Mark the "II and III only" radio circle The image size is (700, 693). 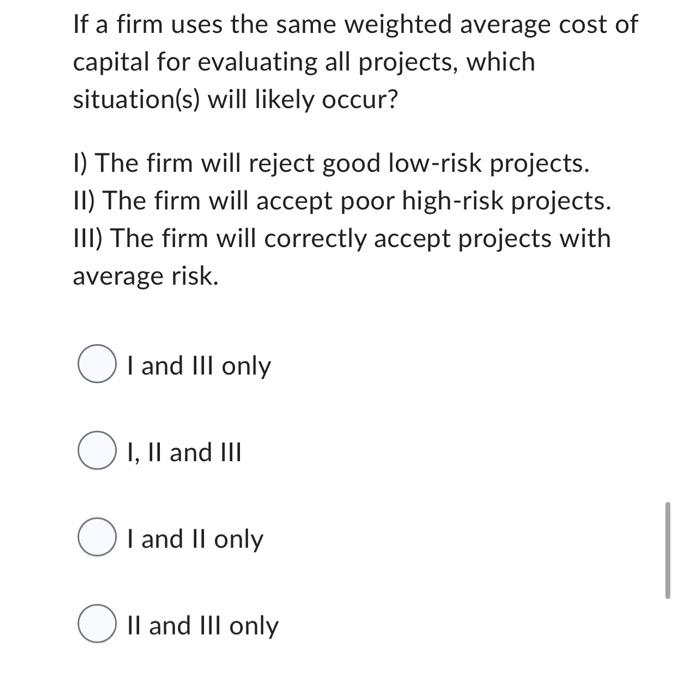[x=97, y=623]
